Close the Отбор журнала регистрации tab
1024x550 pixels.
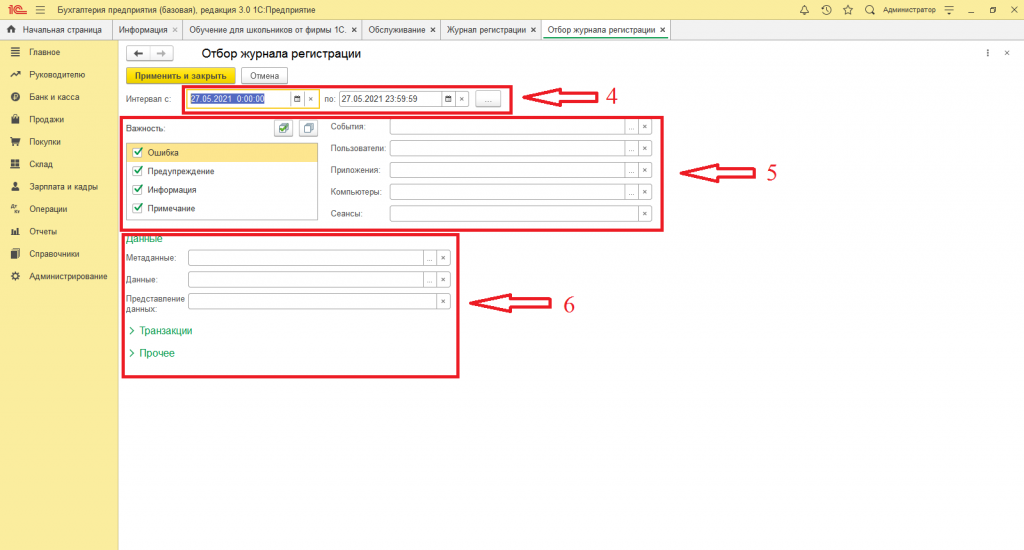tap(662, 30)
